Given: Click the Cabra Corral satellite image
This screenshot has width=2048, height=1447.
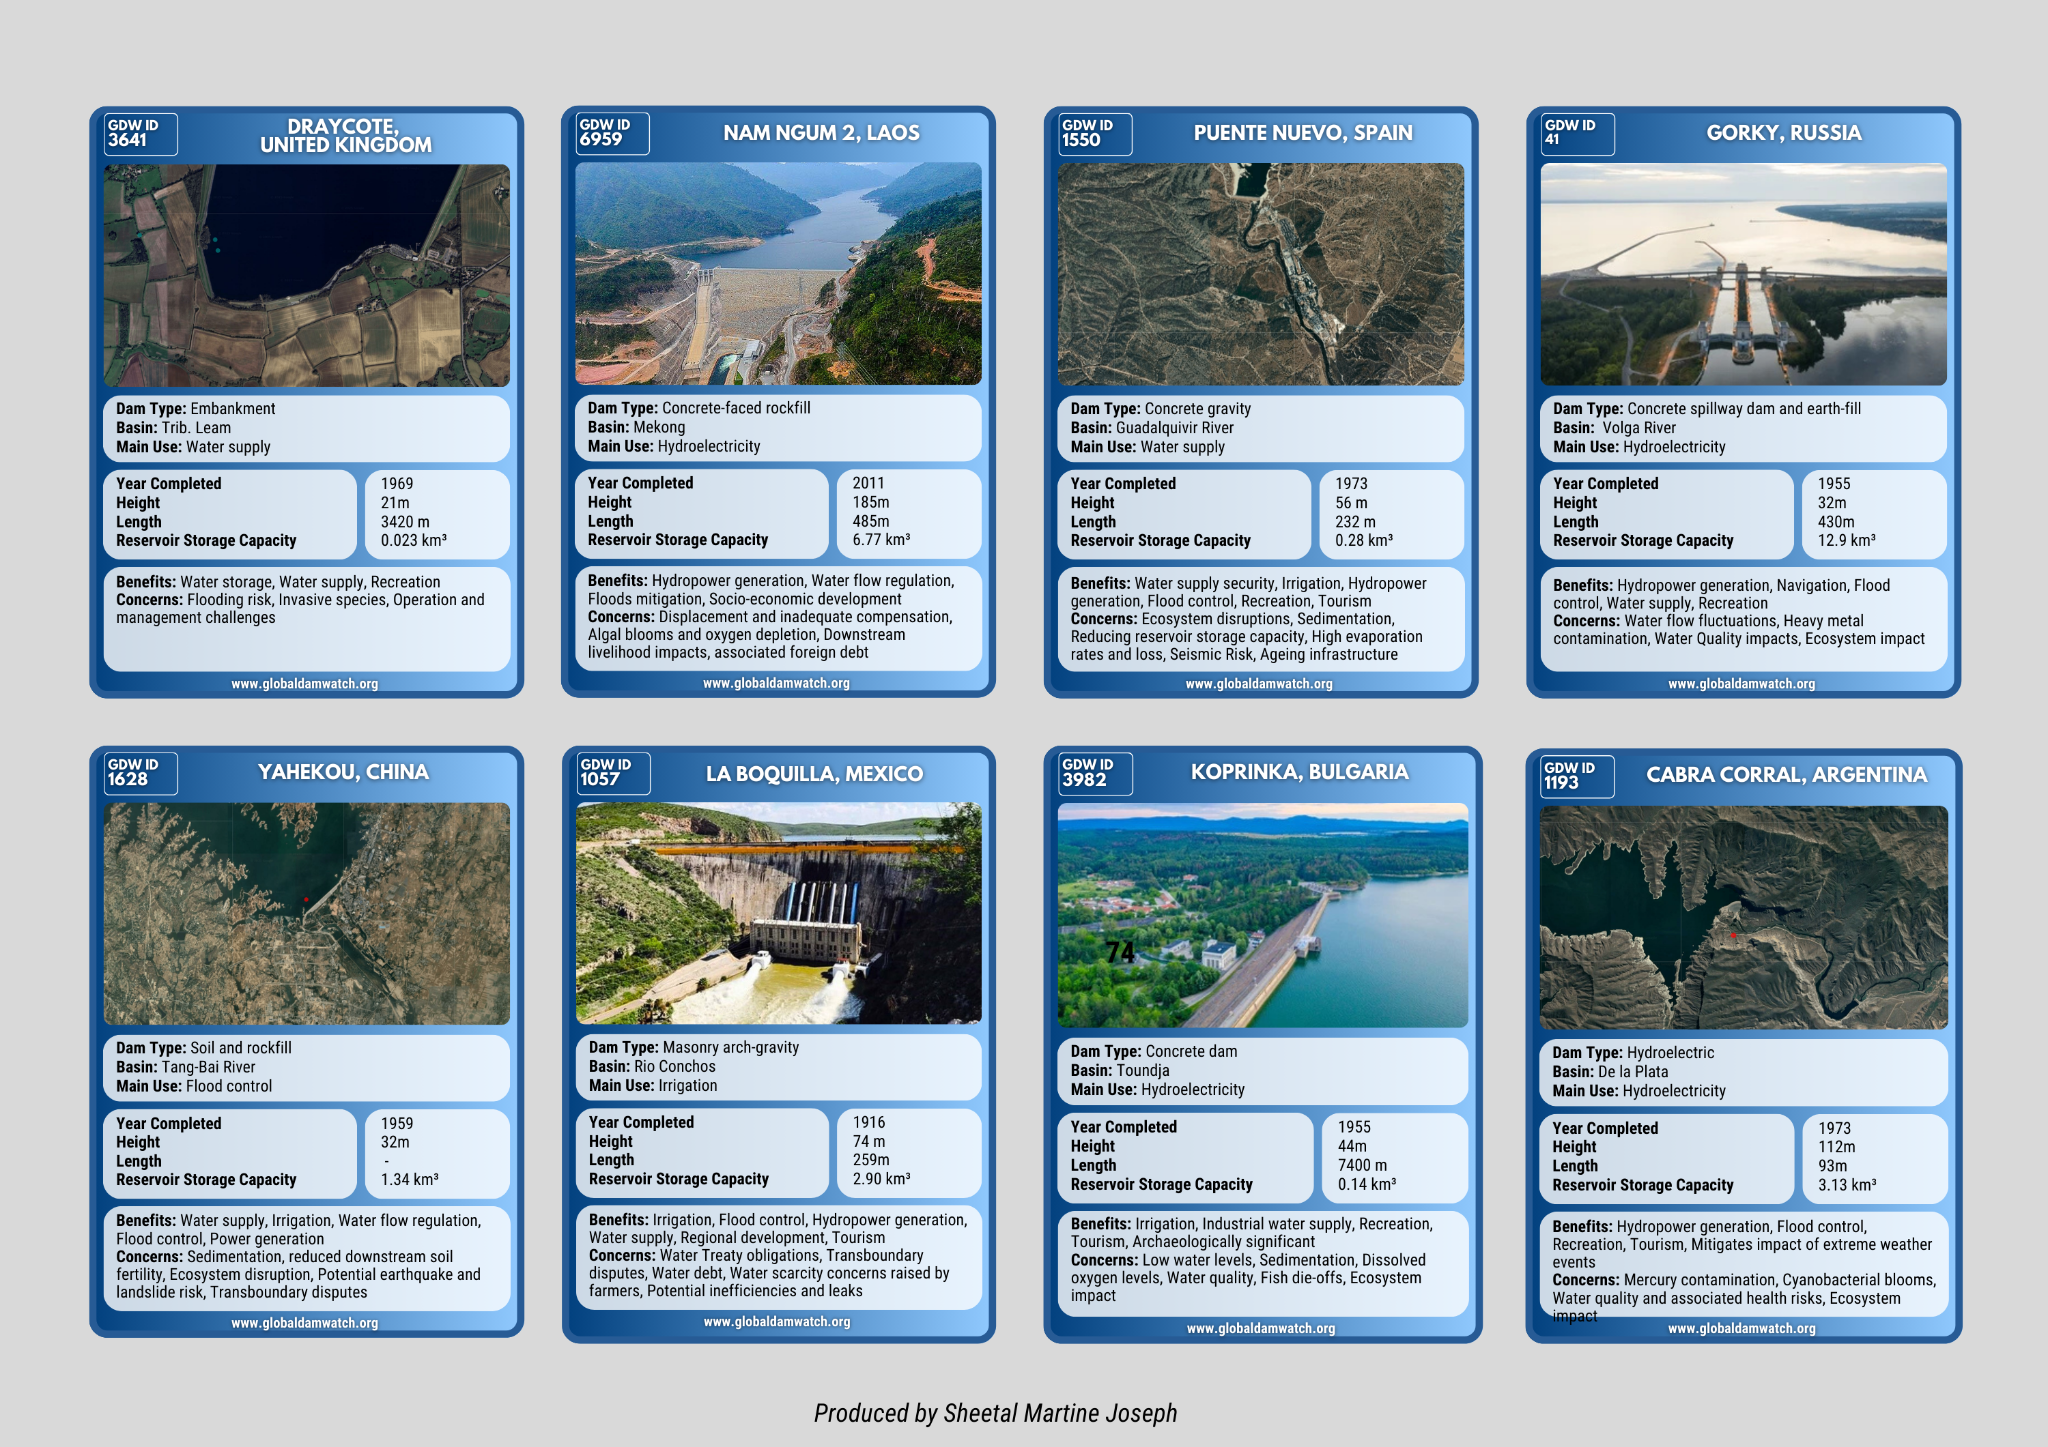Looking at the screenshot, I should coord(1743,917).
